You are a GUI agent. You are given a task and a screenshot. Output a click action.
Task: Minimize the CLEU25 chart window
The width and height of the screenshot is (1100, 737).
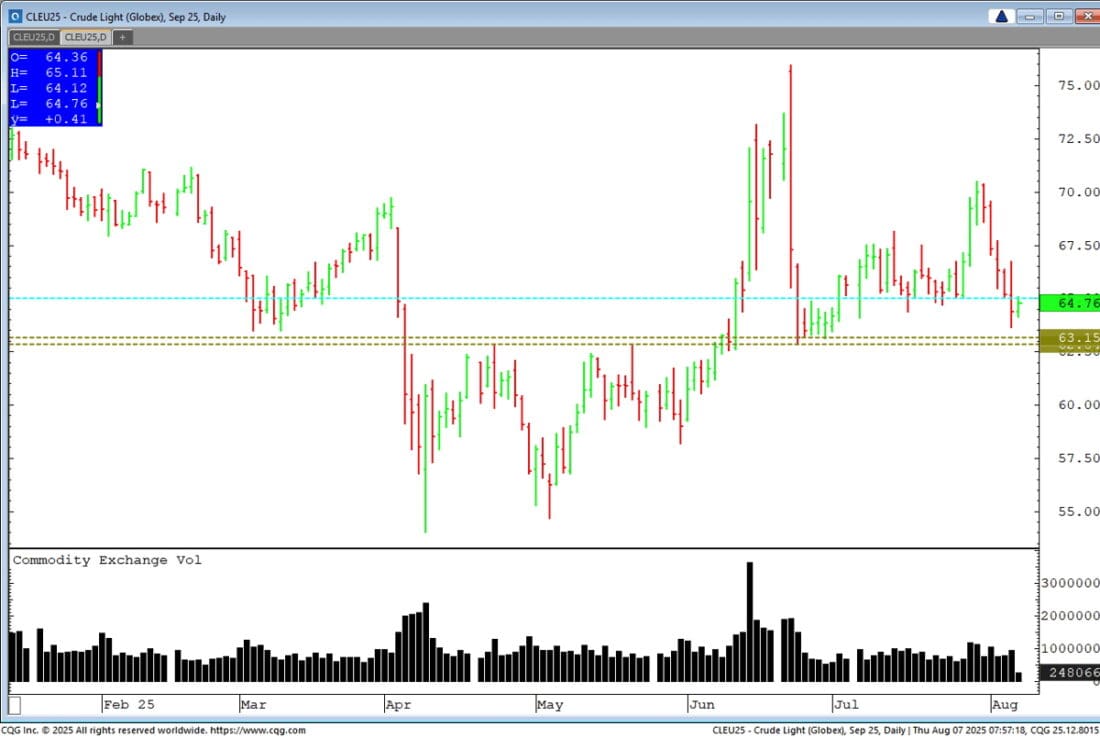tap(1032, 16)
